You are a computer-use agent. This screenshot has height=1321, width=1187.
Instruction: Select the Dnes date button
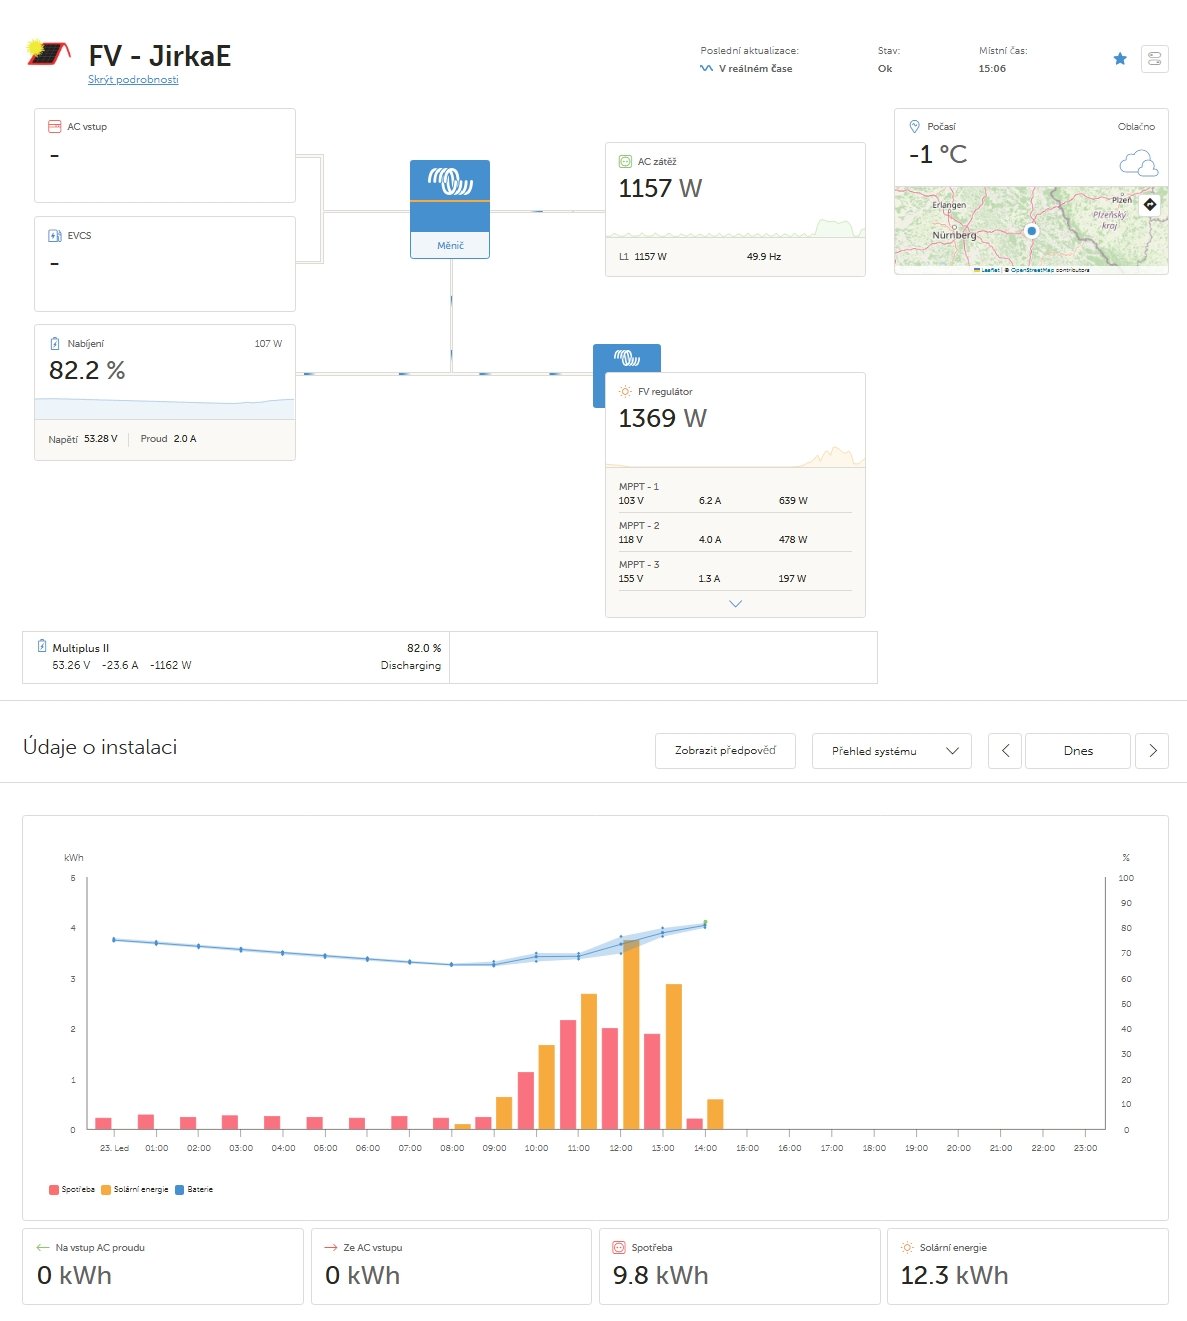1078,751
